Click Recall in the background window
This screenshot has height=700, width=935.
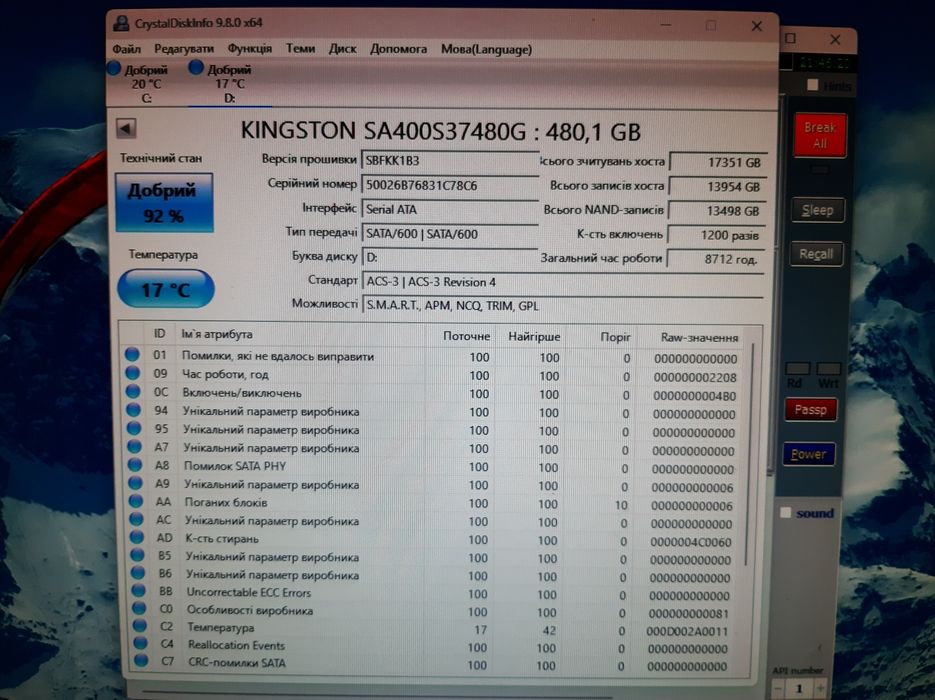pyautogui.click(x=816, y=254)
